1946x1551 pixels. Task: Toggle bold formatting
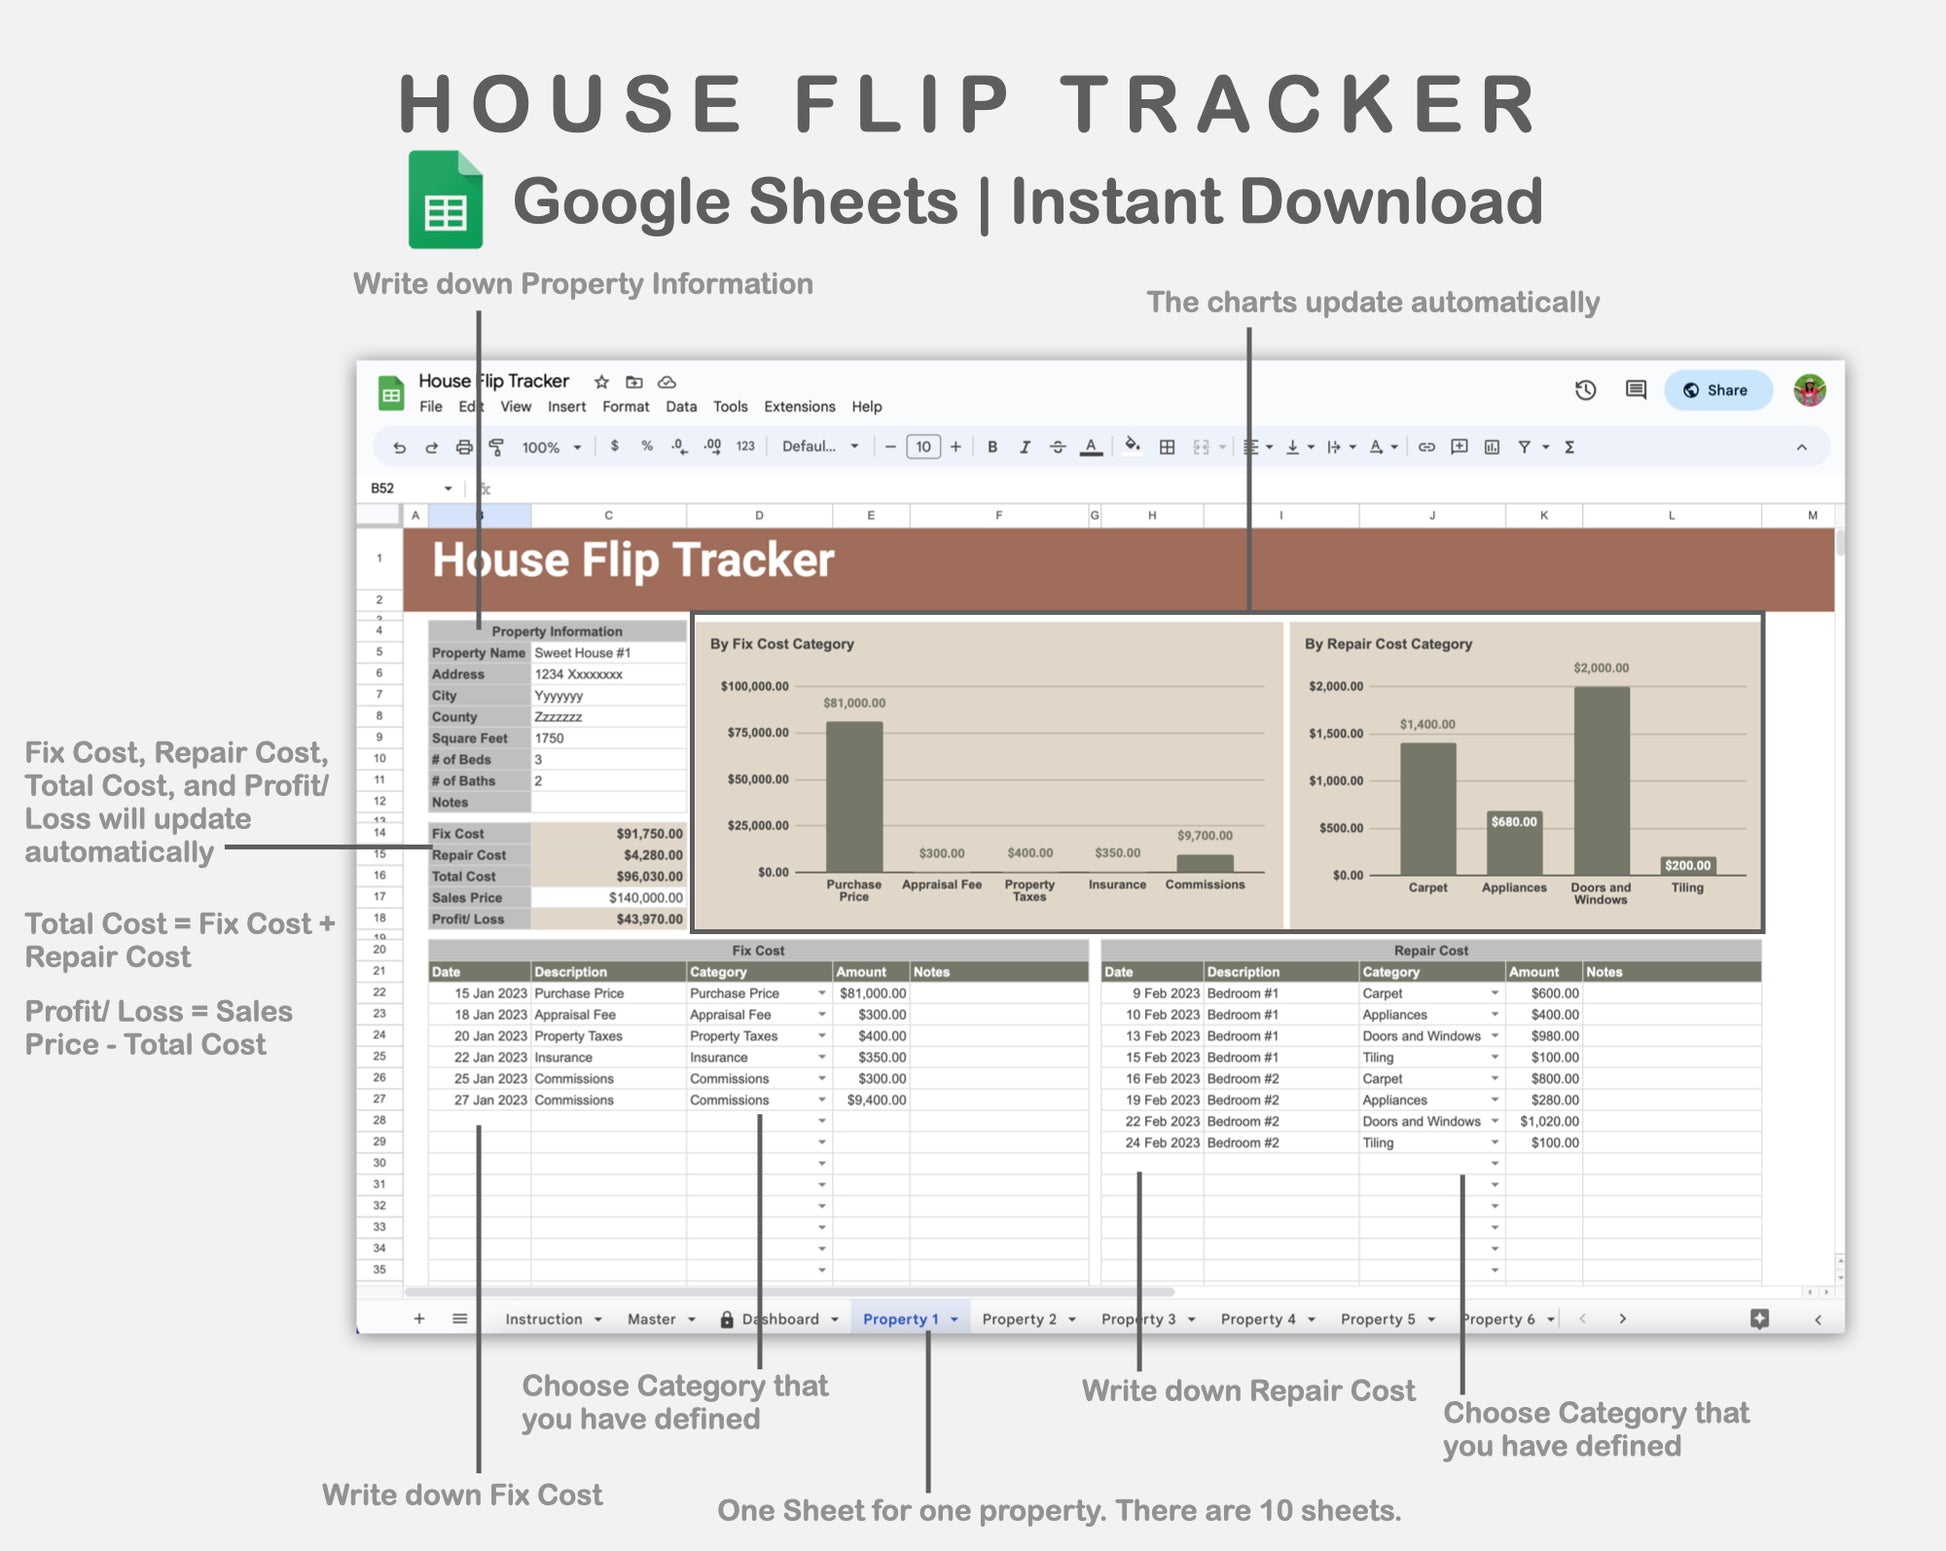point(992,447)
